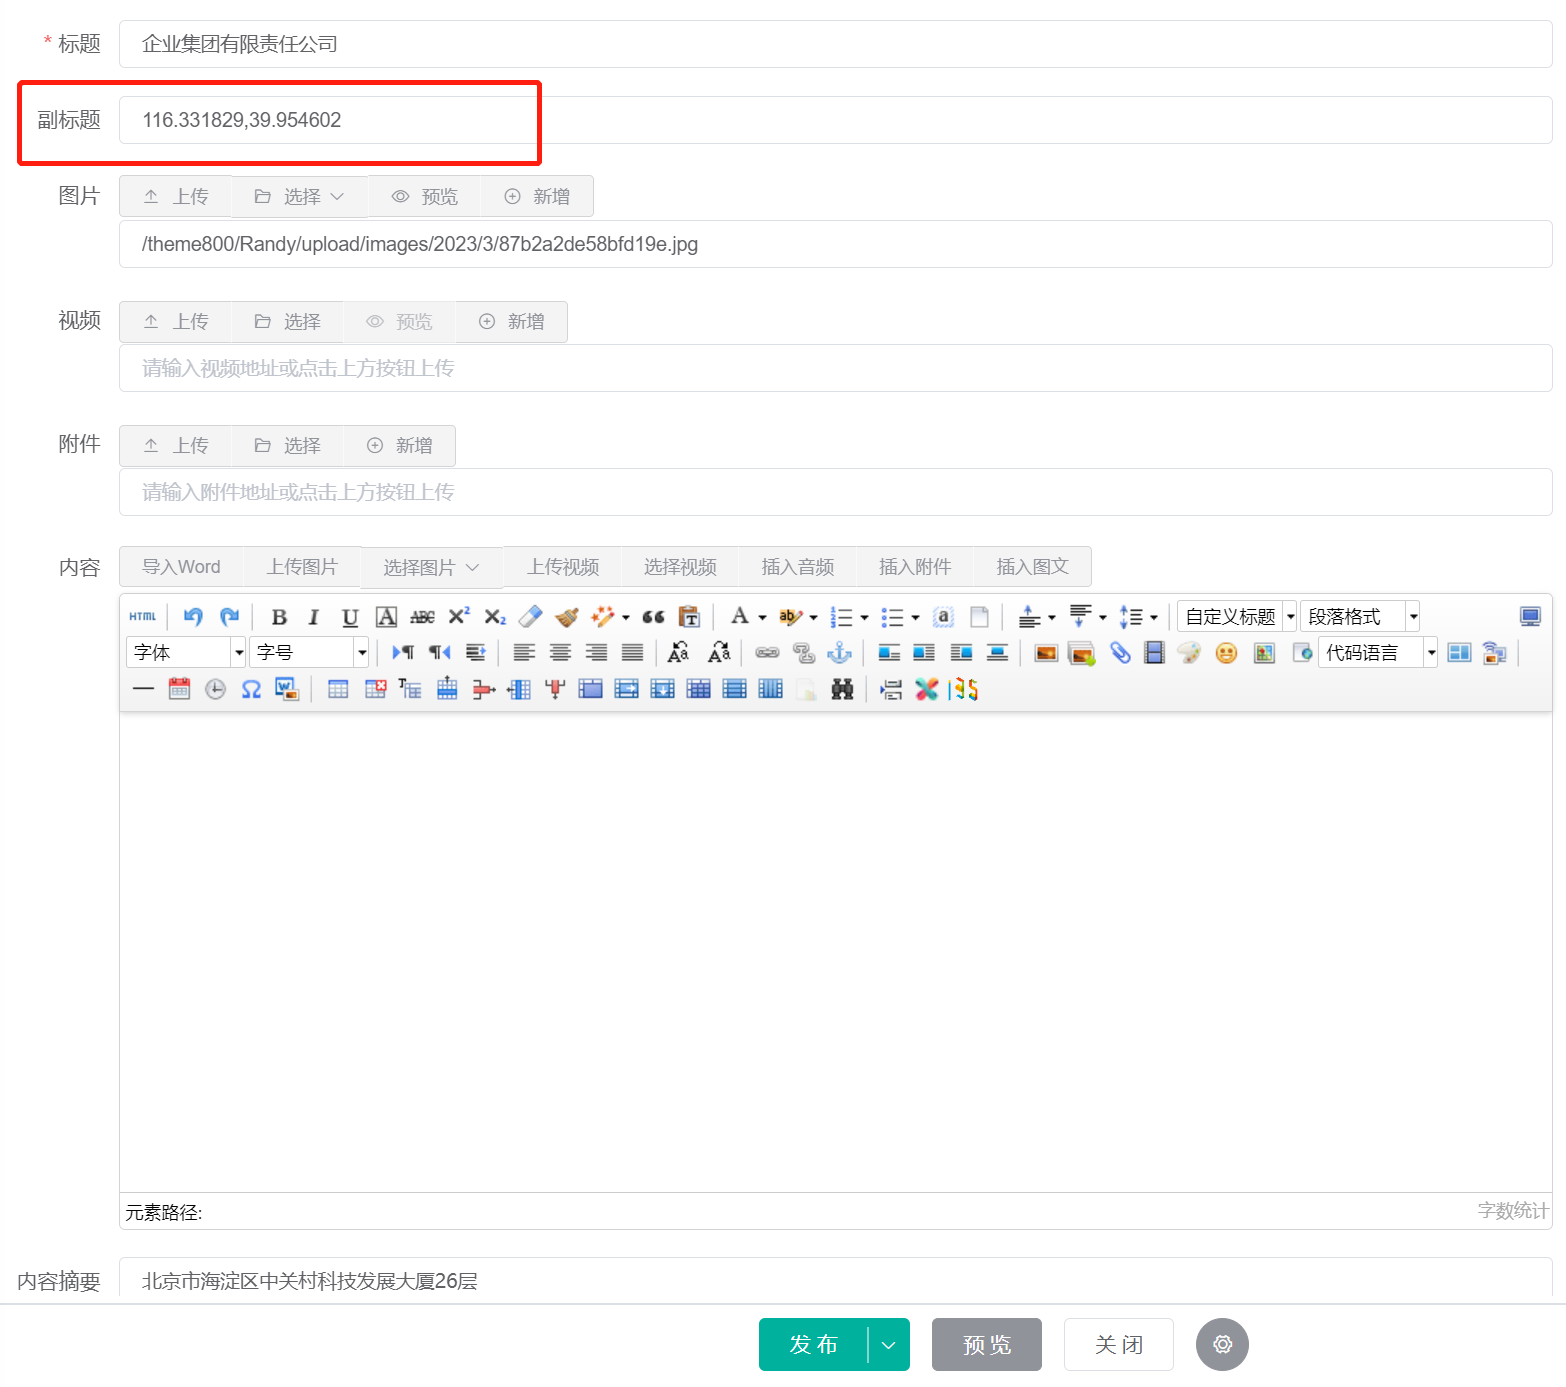Toggle italic formatting

[x=313, y=617]
